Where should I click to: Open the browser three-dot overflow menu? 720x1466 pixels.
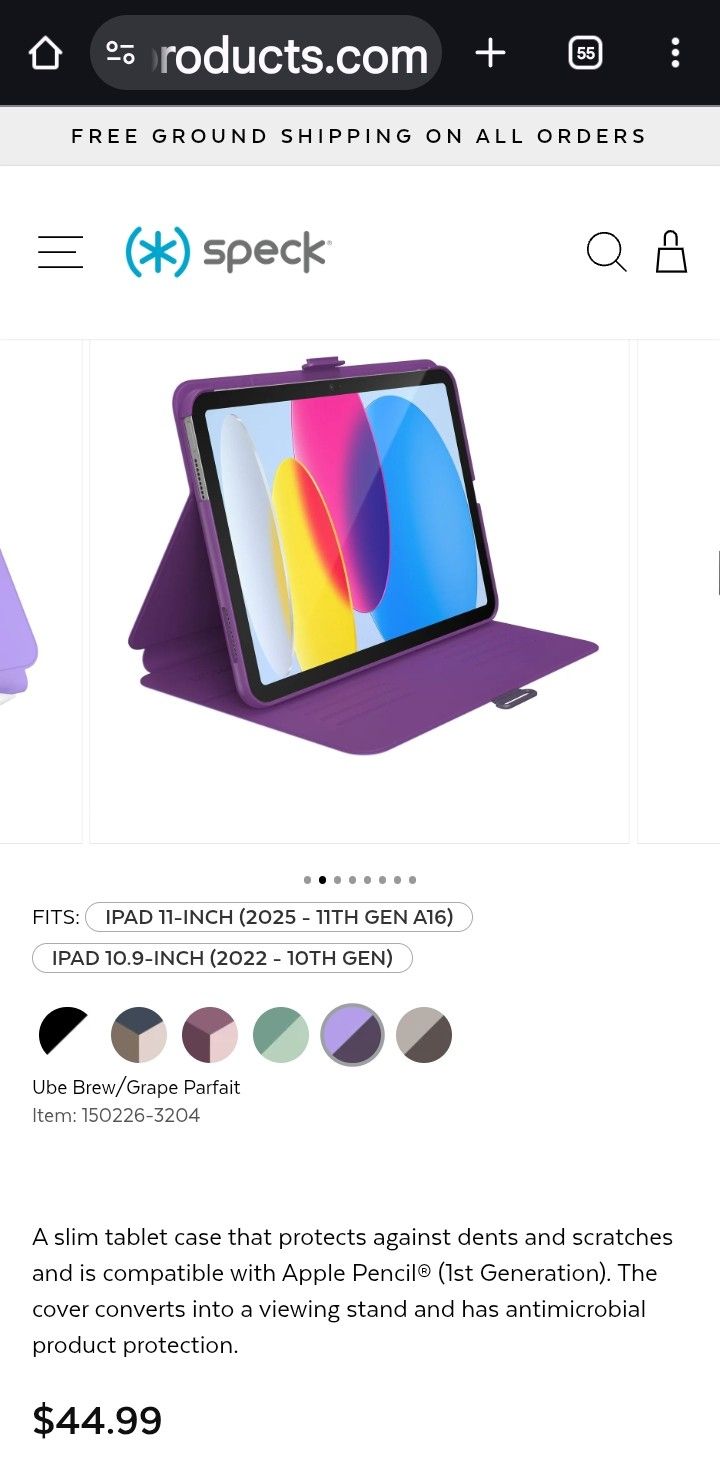(x=675, y=53)
